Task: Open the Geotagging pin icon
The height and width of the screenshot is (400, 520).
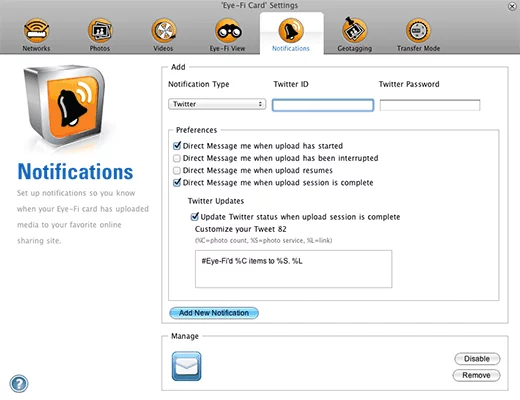Action: pos(354,30)
